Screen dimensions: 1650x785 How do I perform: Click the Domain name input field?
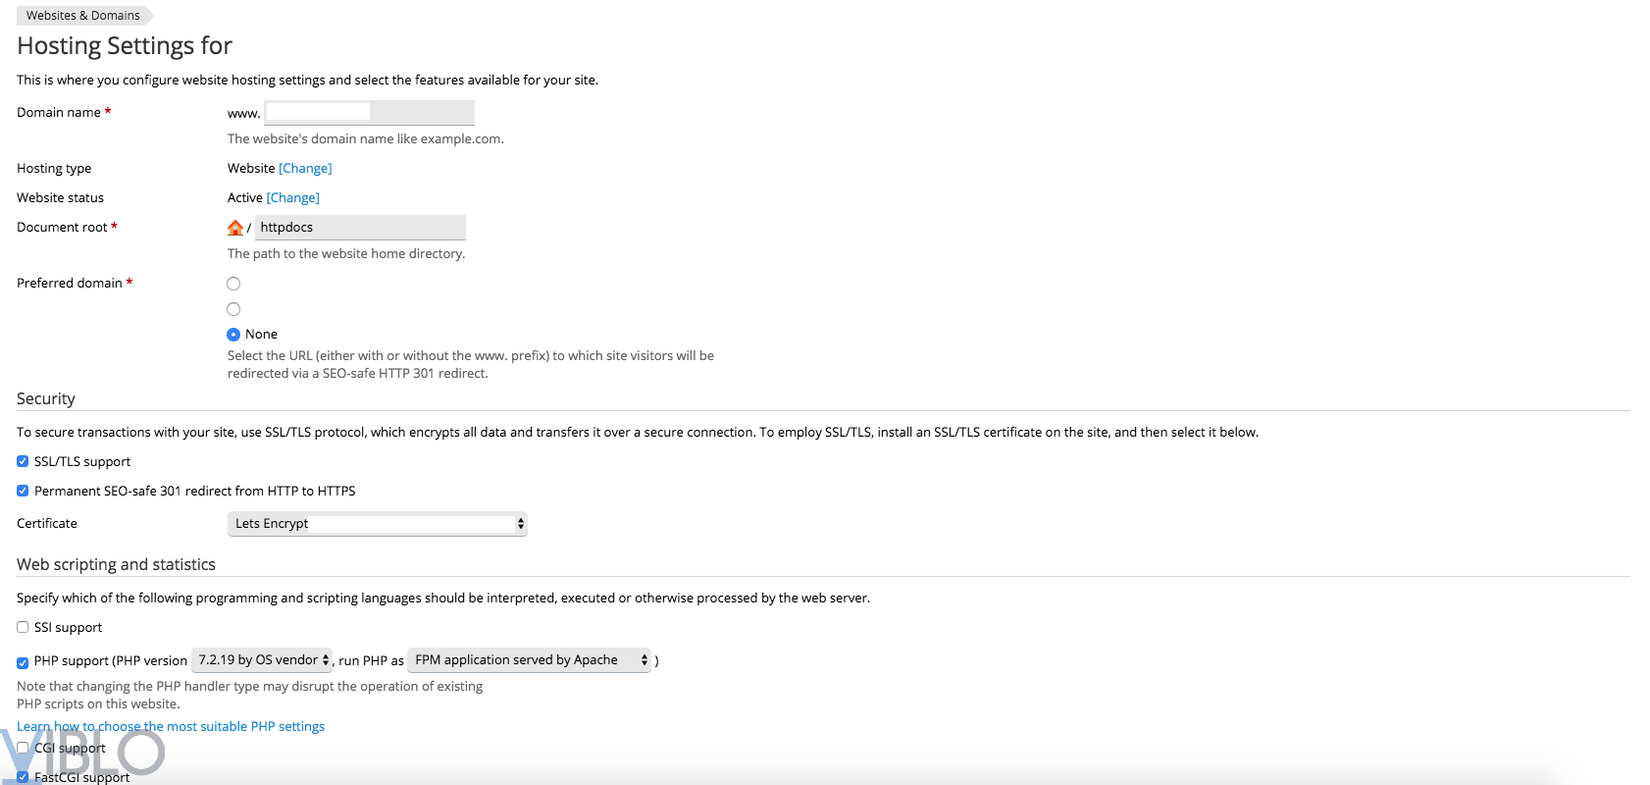coord(369,112)
